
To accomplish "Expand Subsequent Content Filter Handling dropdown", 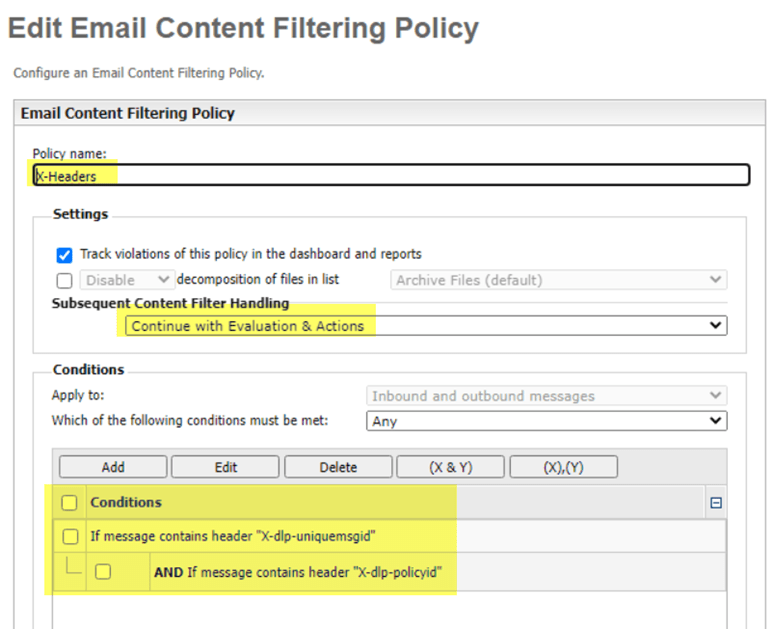I will point(425,326).
